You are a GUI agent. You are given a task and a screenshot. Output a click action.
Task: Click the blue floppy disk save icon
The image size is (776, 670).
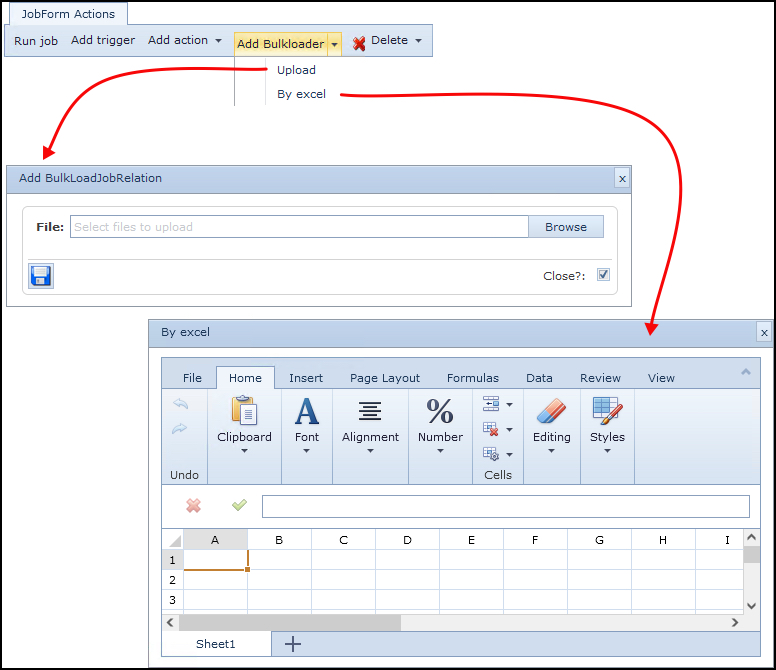point(41,276)
